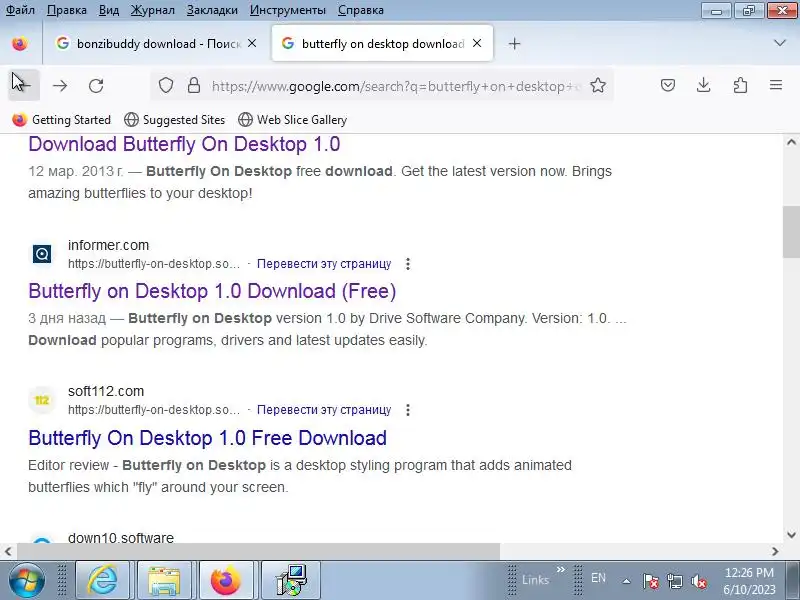Screen dimensions: 800x600
Task: Click the soft112.com result domain text
Action: (x=106, y=391)
